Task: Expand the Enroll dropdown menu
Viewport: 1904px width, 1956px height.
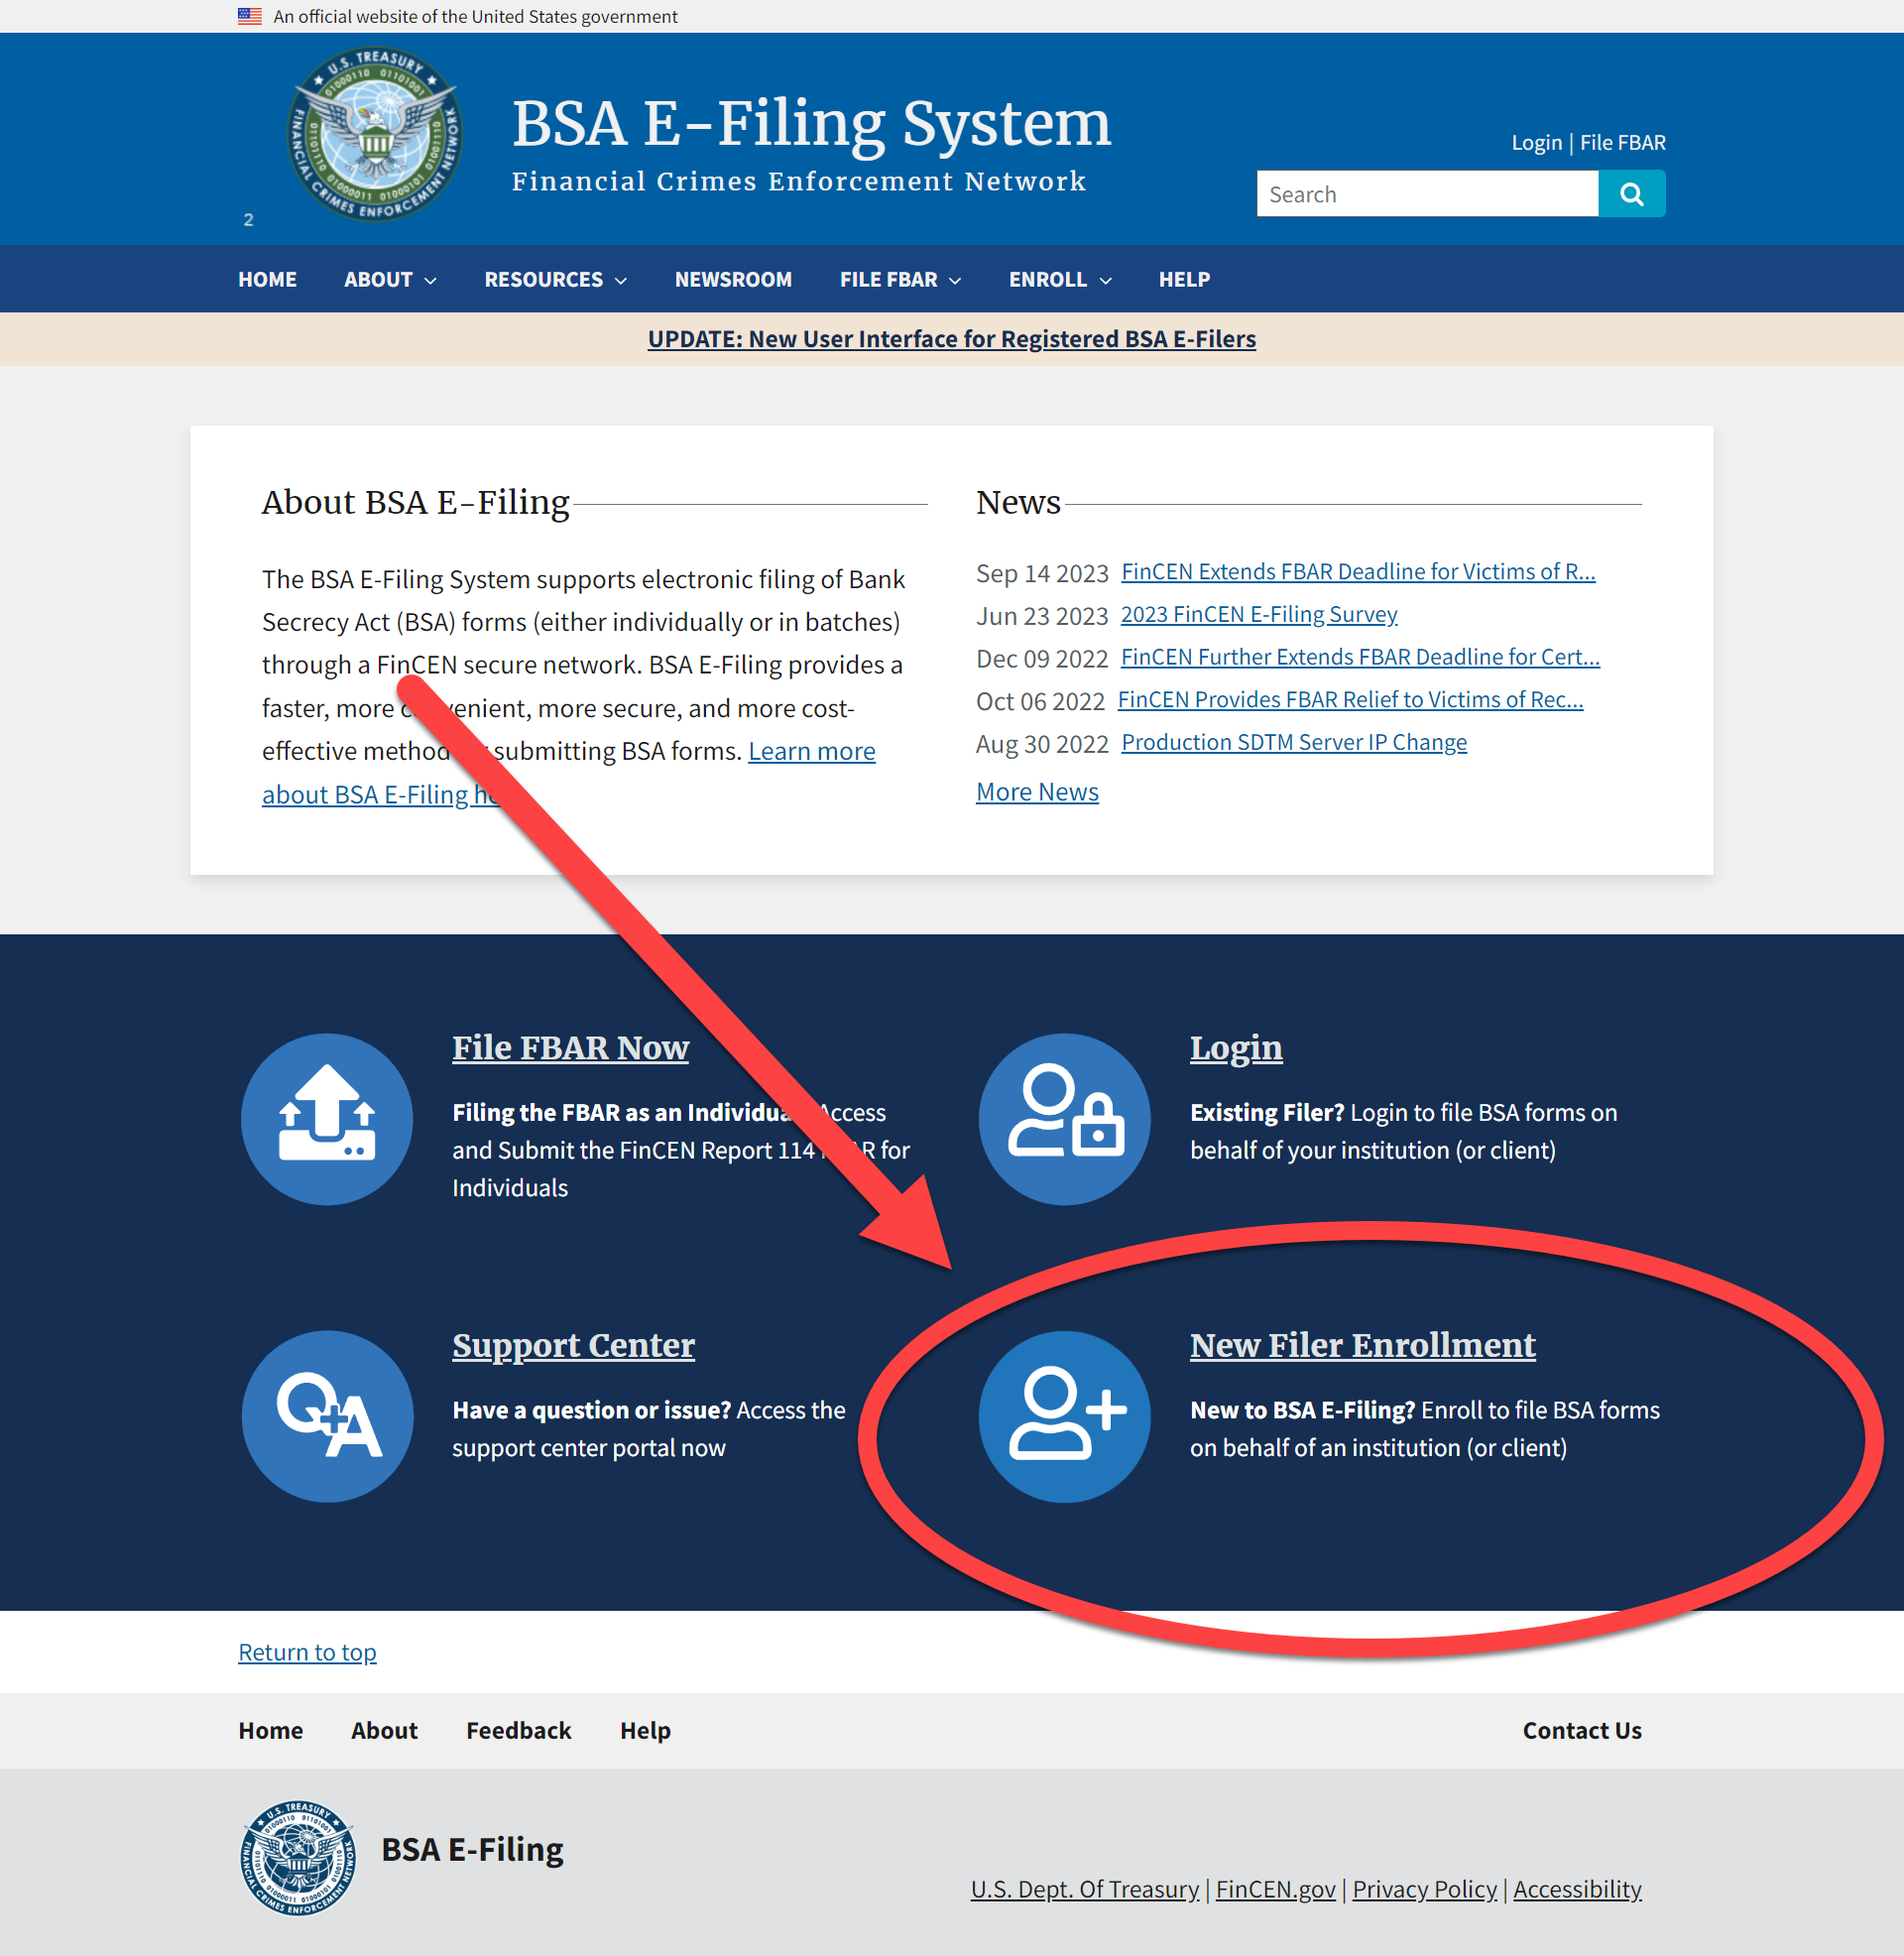Action: coord(1059,280)
